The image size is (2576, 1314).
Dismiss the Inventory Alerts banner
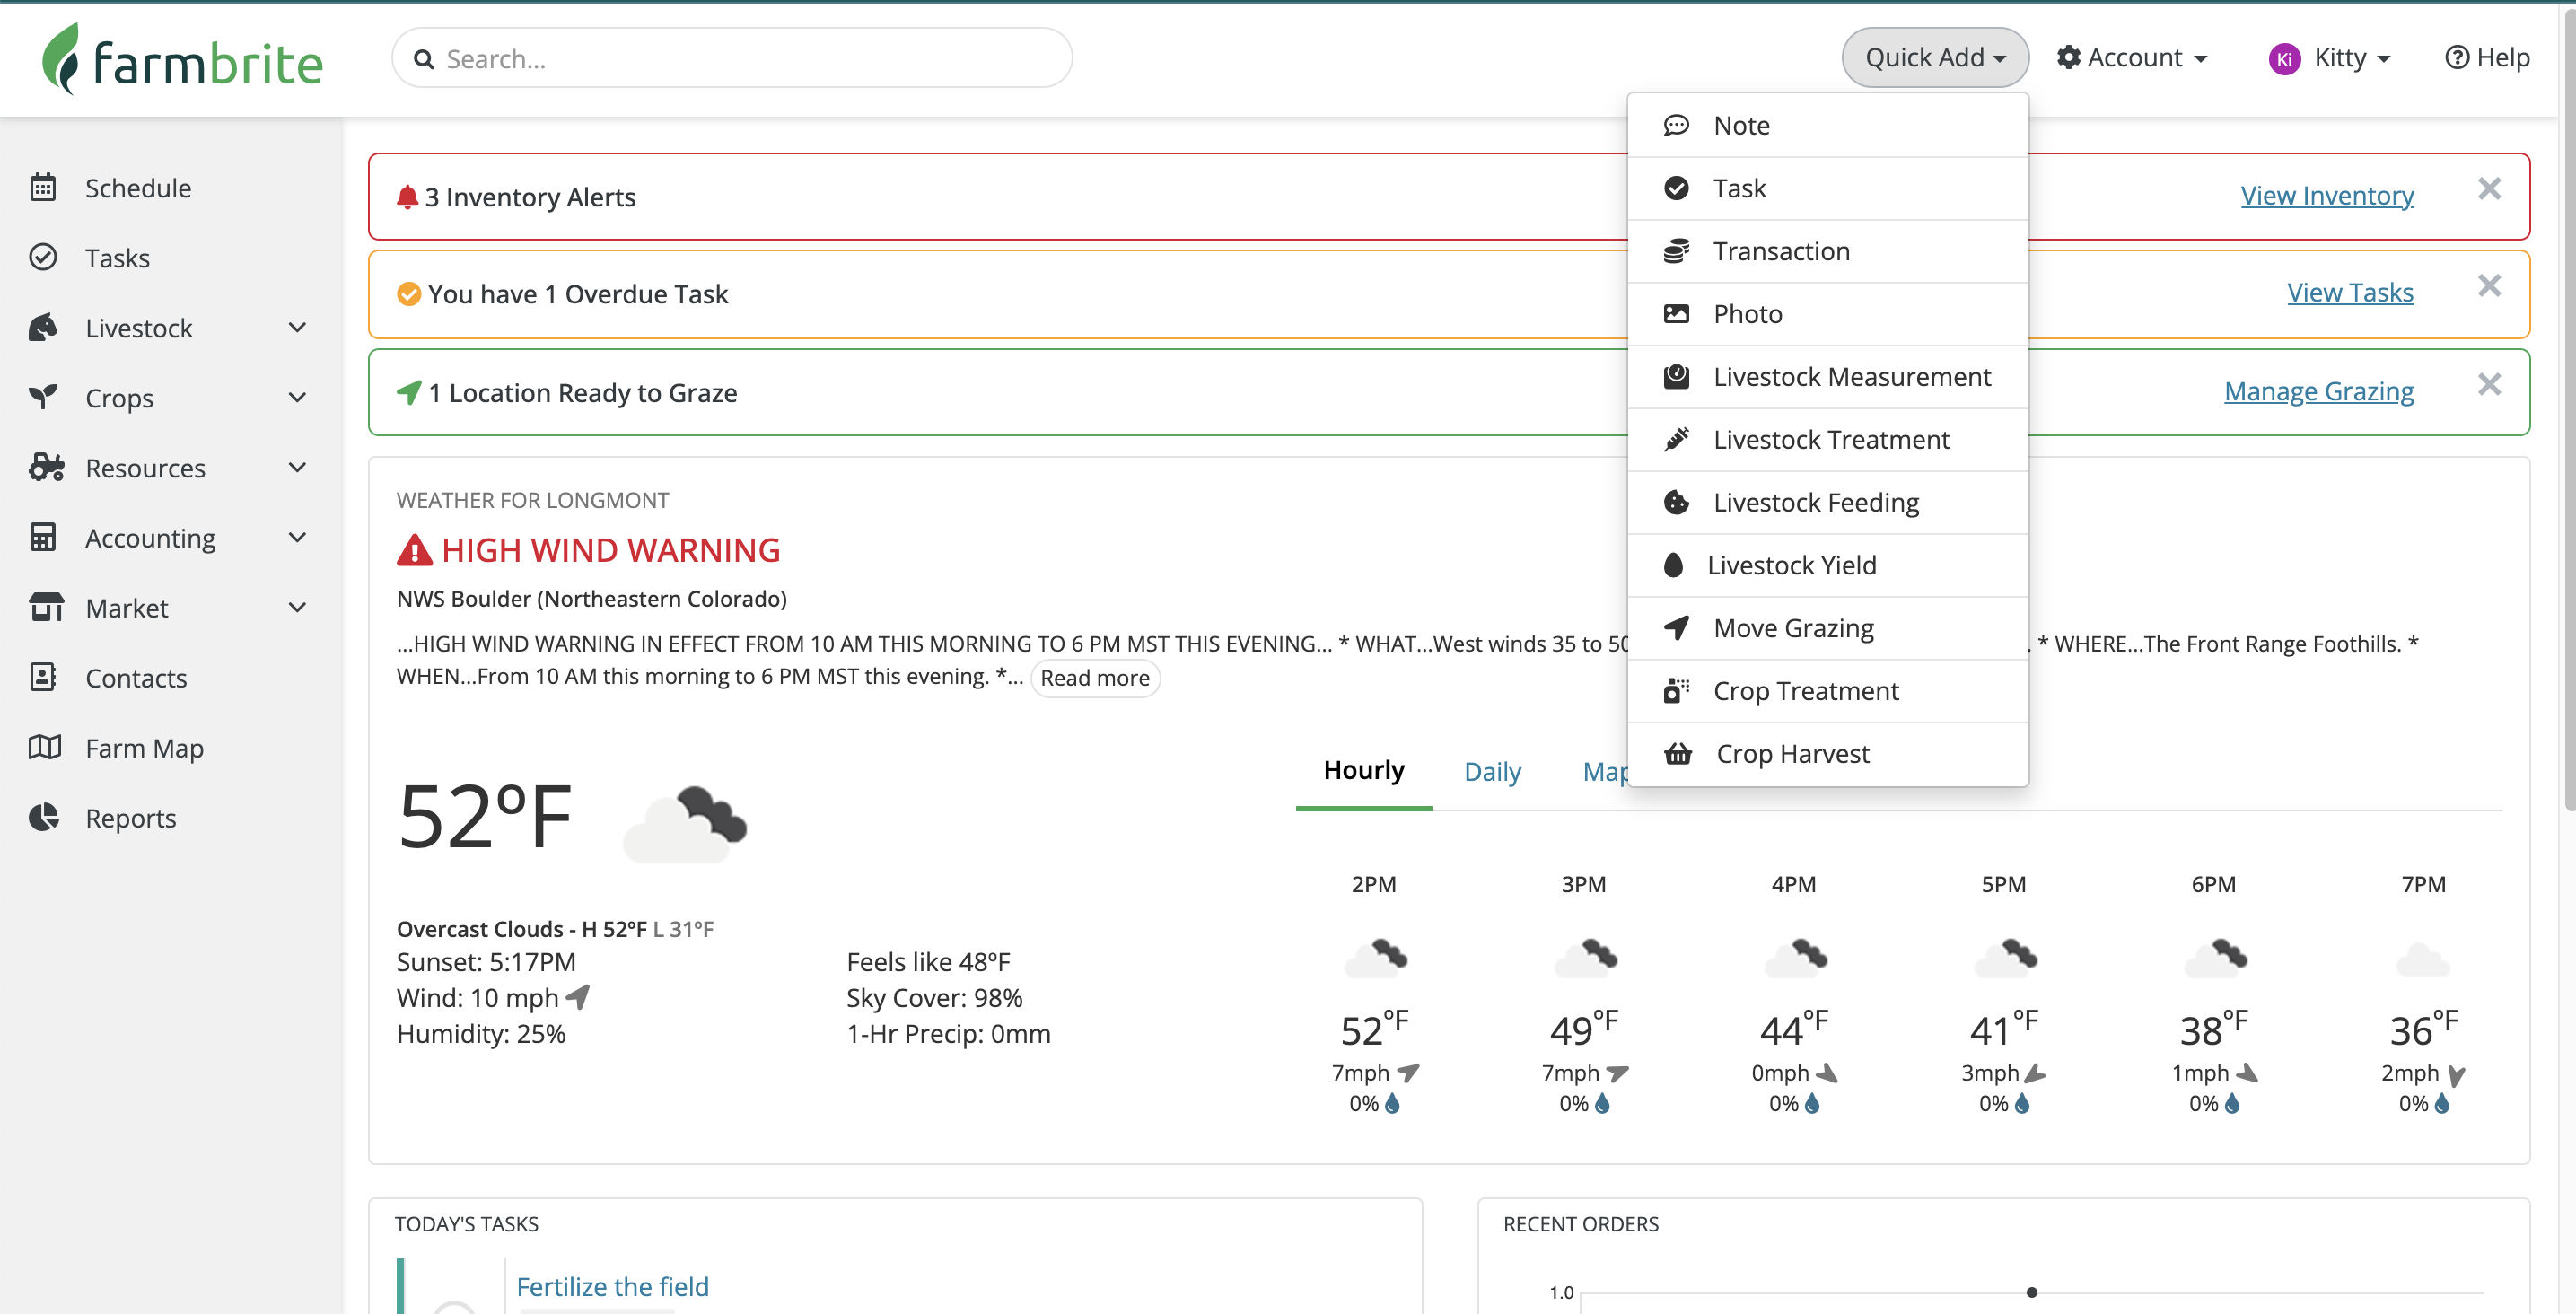pos(2489,189)
